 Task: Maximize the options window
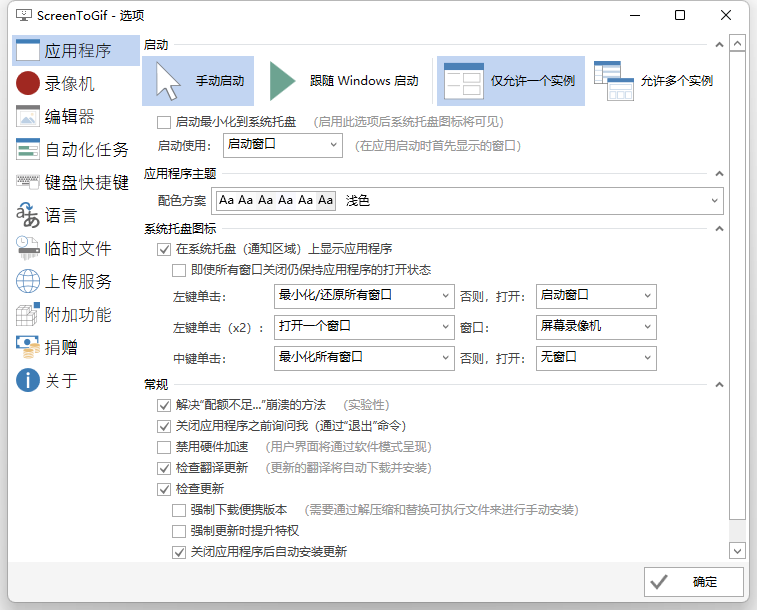coord(680,15)
